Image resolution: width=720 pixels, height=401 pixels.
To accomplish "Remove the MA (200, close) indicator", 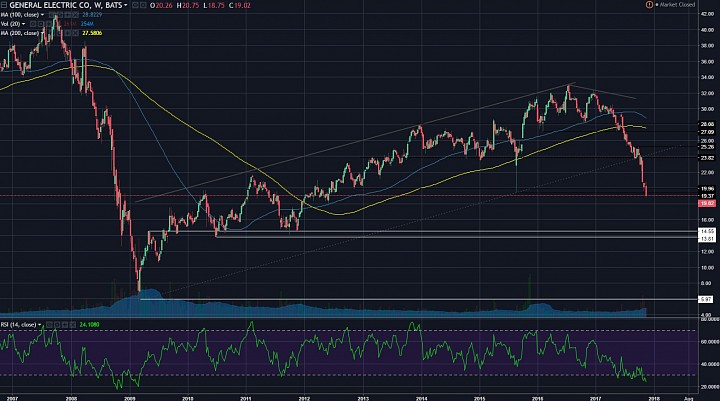I will (x=75, y=33).
